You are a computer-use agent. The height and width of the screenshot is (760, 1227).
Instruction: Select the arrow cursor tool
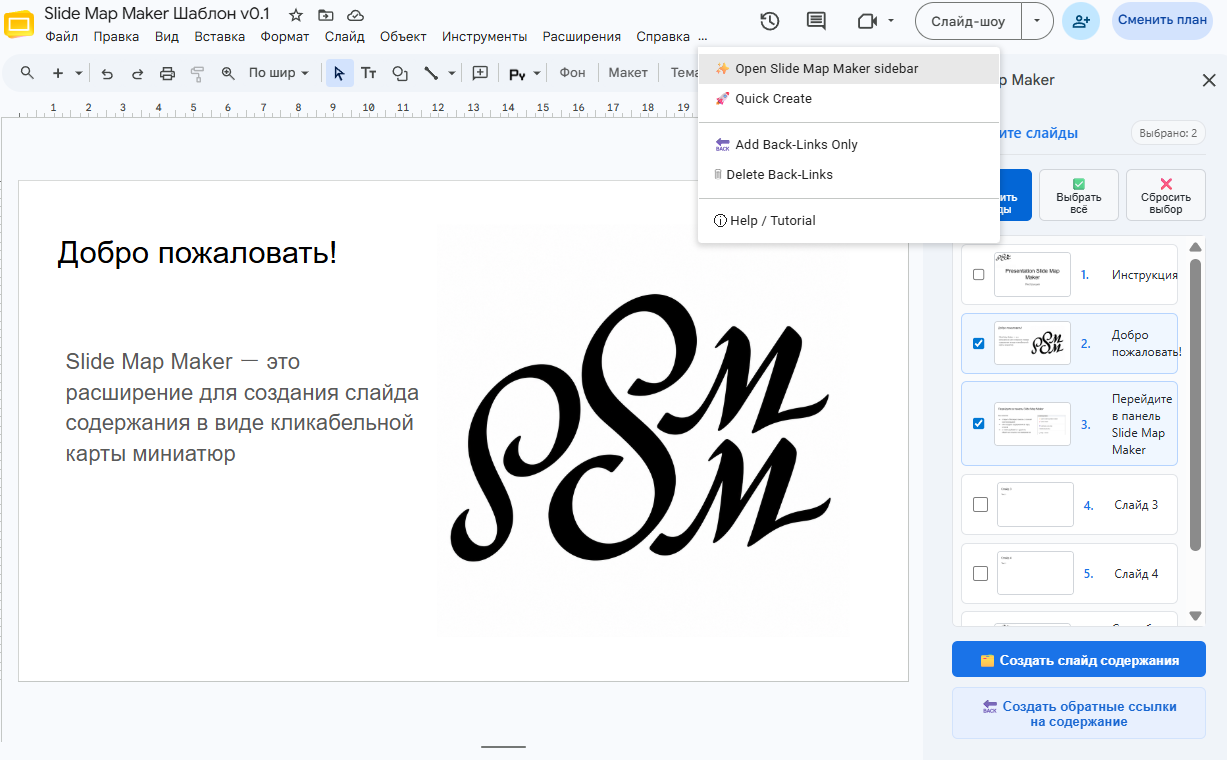point(339,73)
